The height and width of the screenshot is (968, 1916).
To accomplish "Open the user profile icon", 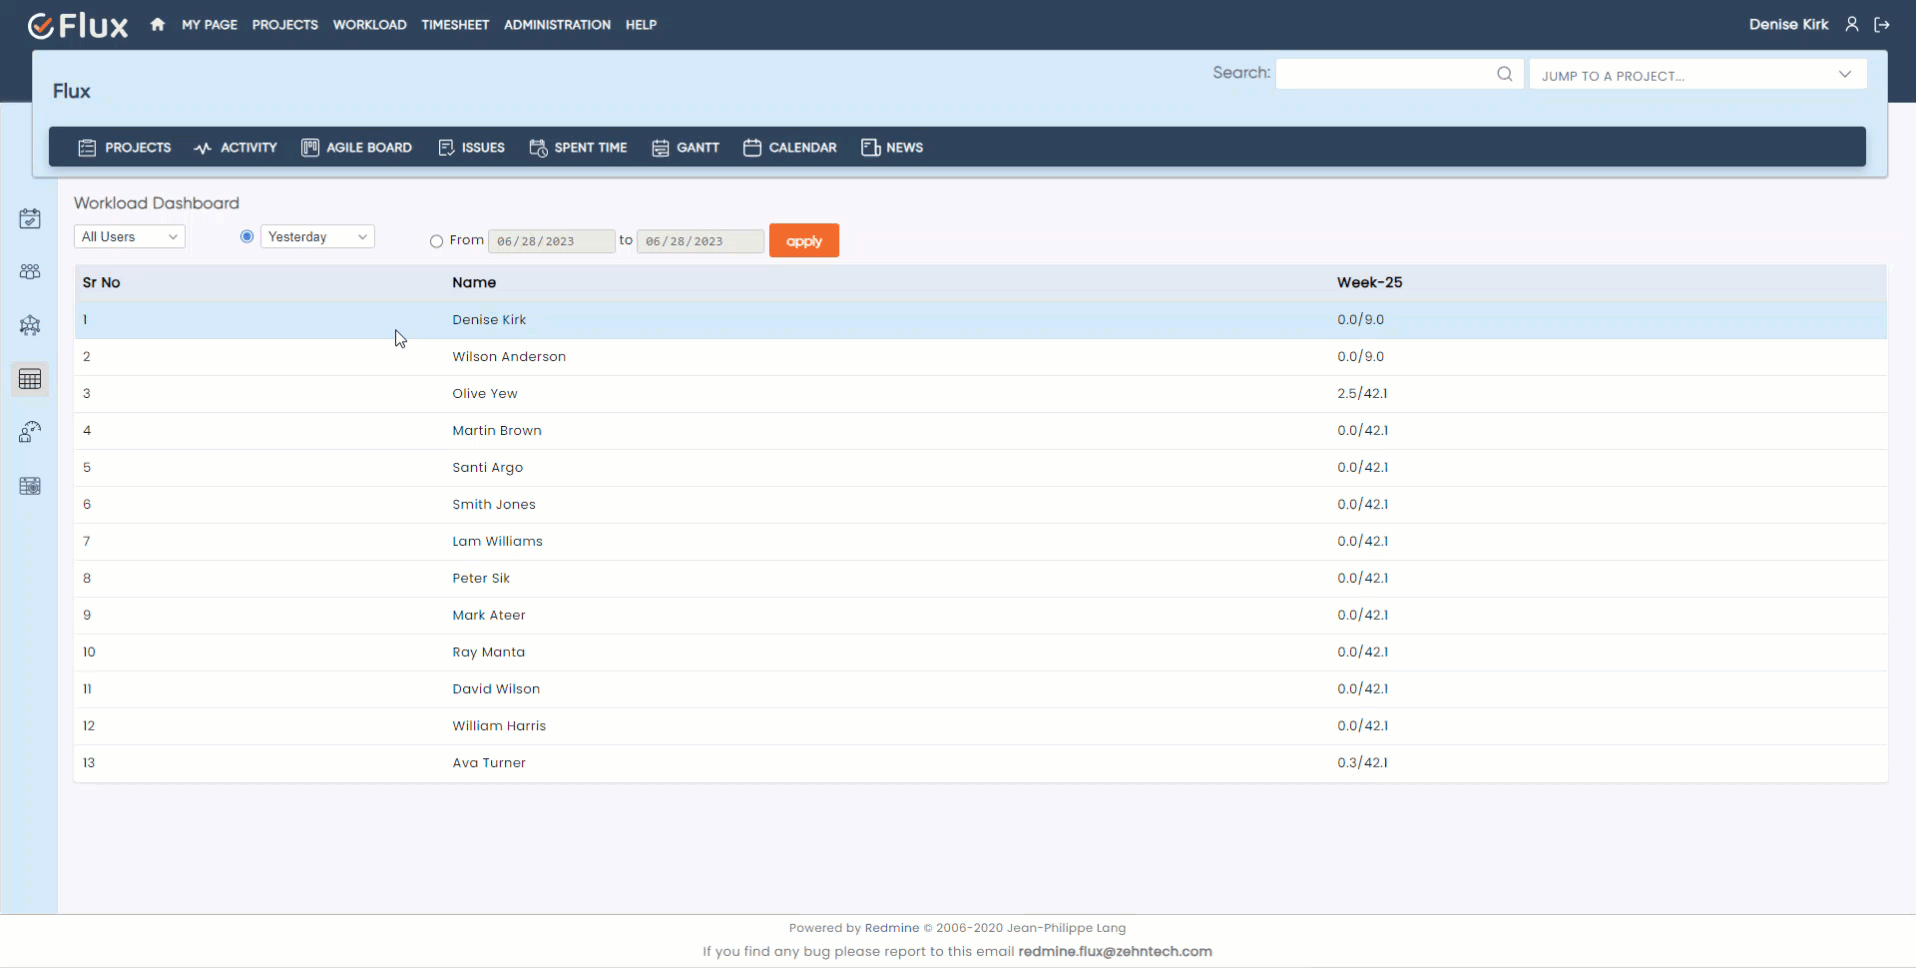I will point(1852,25).
